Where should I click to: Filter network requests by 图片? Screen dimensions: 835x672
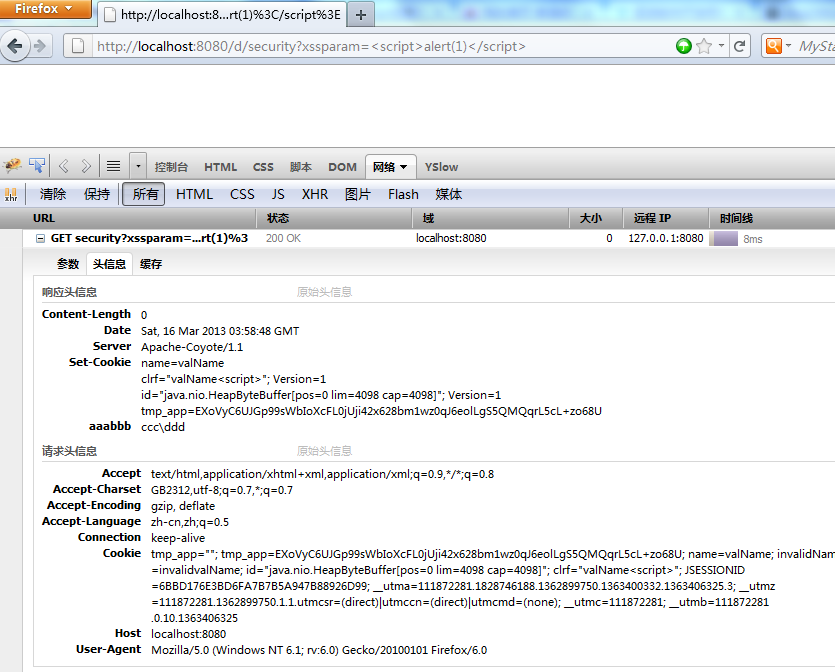click(x=357, y=194)
